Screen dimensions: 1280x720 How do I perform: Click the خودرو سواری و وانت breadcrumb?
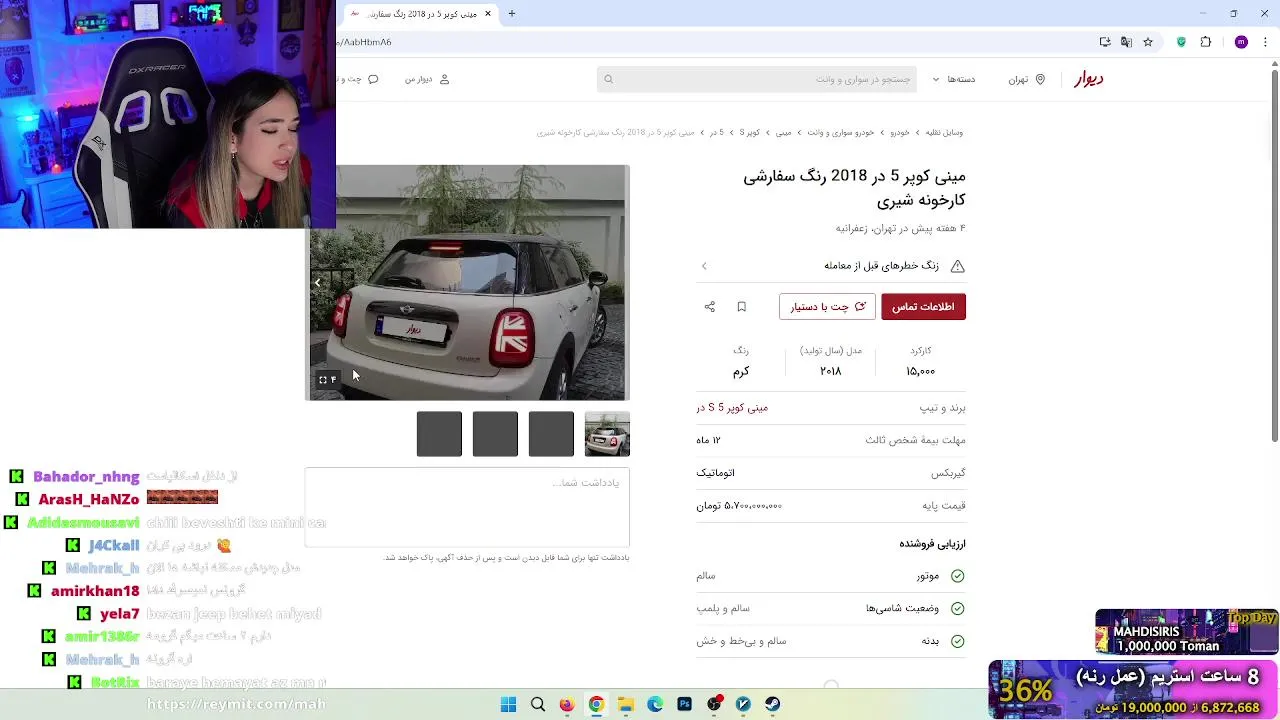tap(840, 132)
